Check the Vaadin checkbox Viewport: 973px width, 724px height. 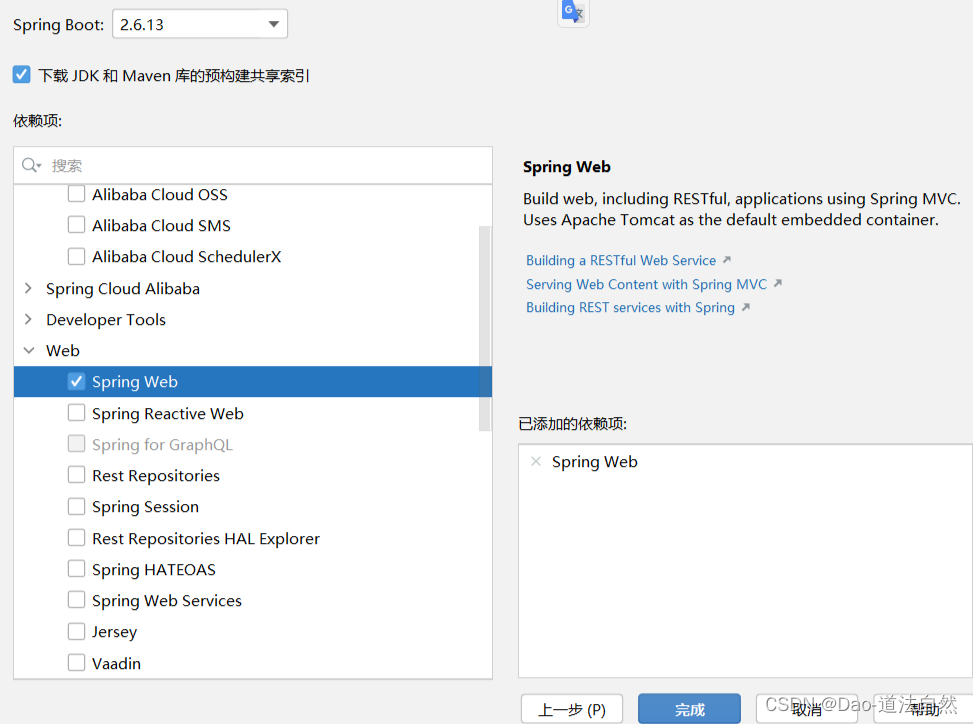click(76, 663)
